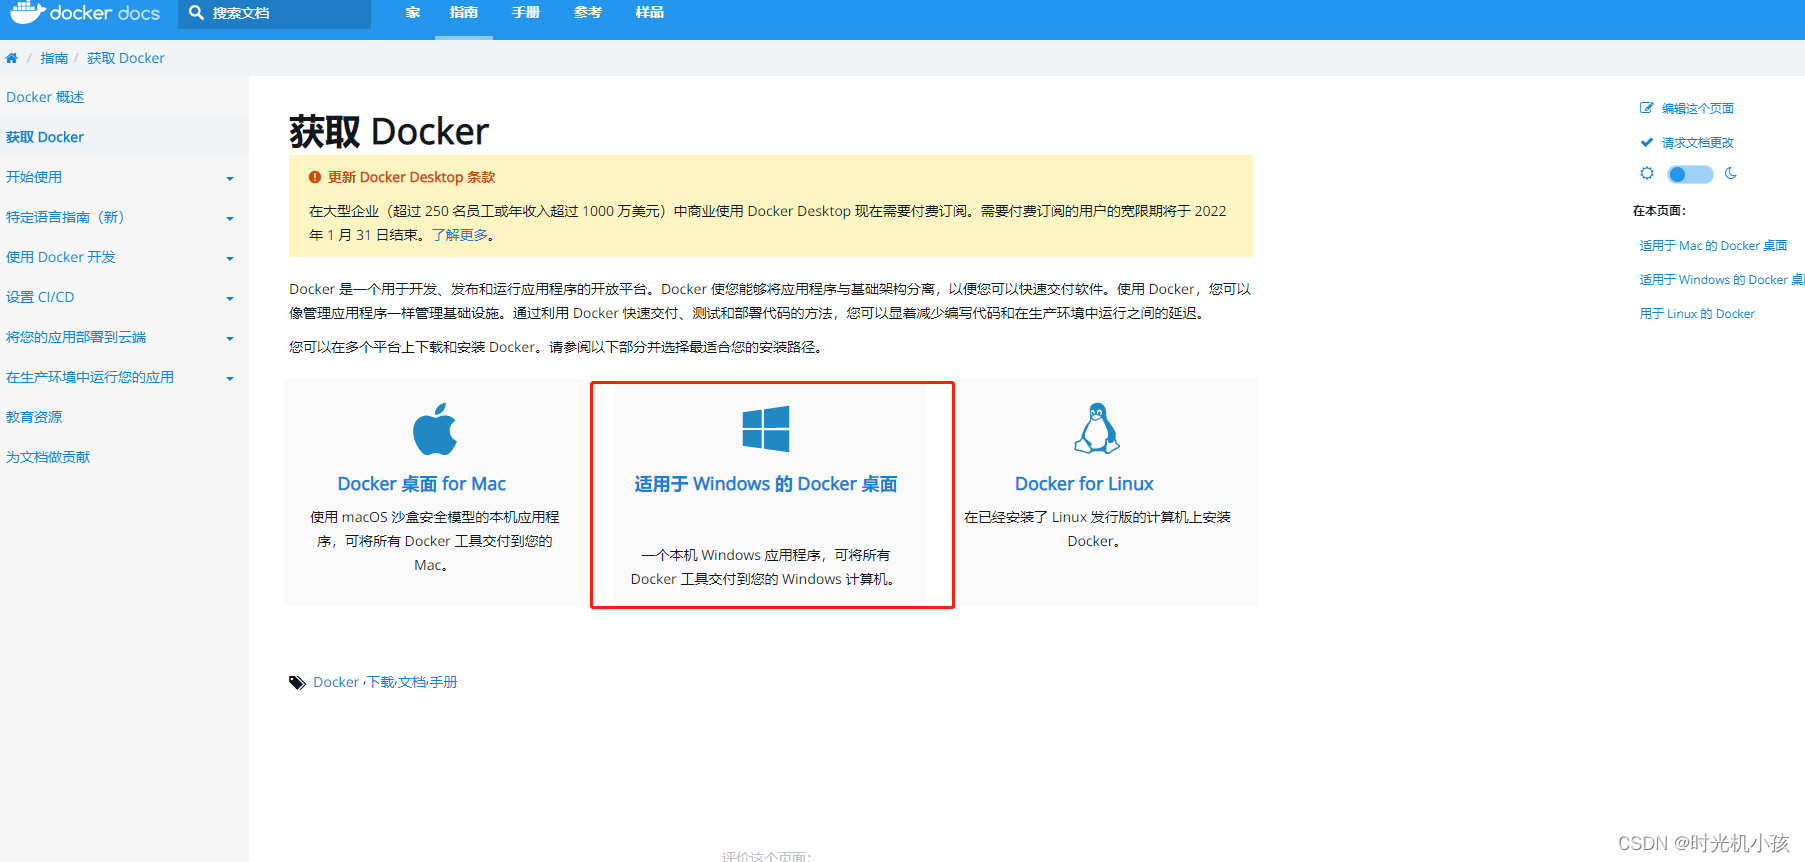
Task: Open the 指南 nav tab
Action: point(464,13)
